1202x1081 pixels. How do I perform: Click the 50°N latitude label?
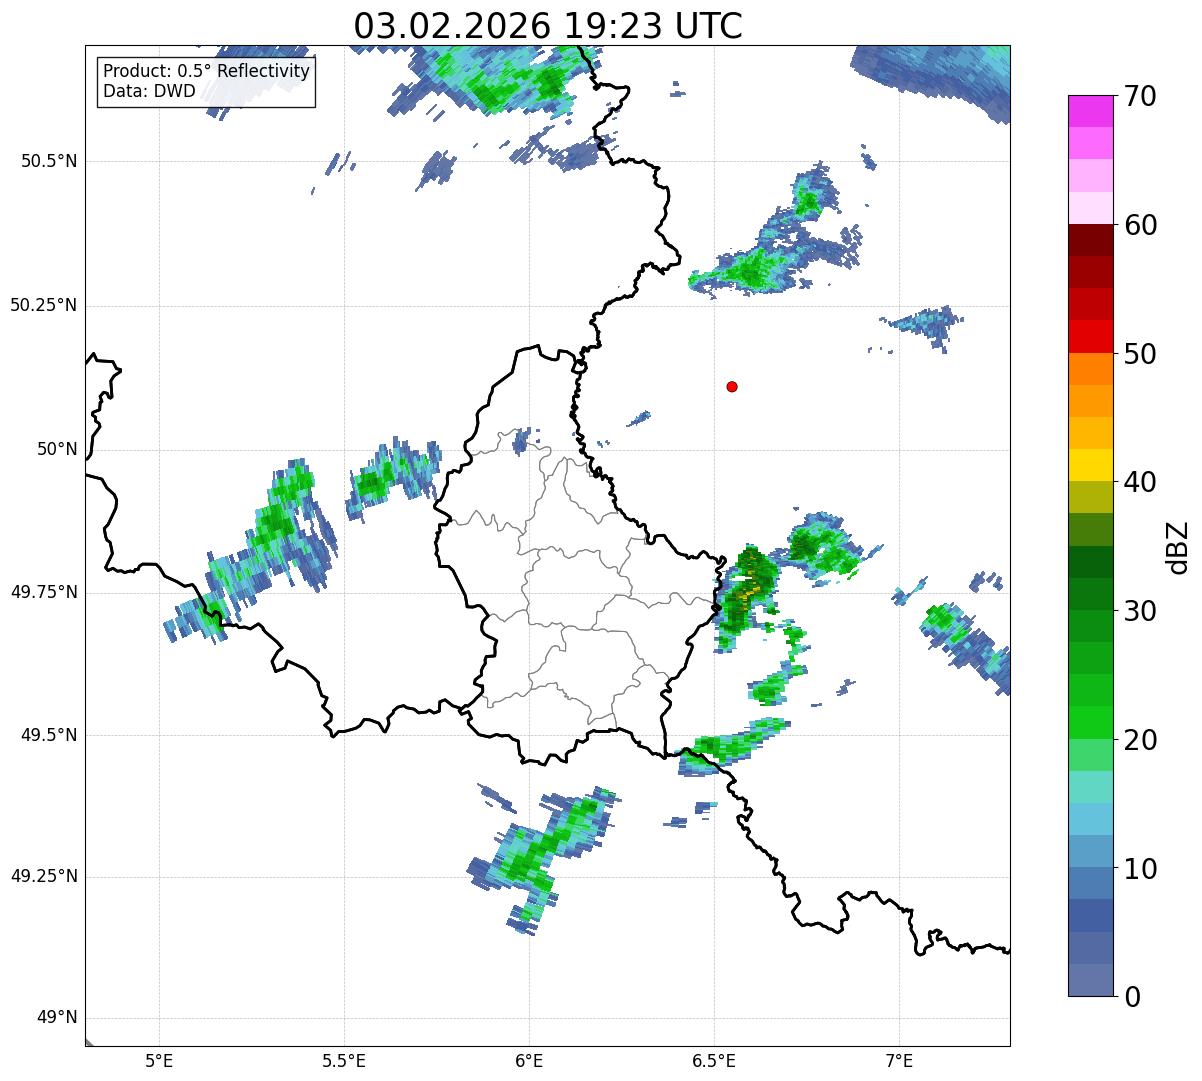tap(57, 449)
